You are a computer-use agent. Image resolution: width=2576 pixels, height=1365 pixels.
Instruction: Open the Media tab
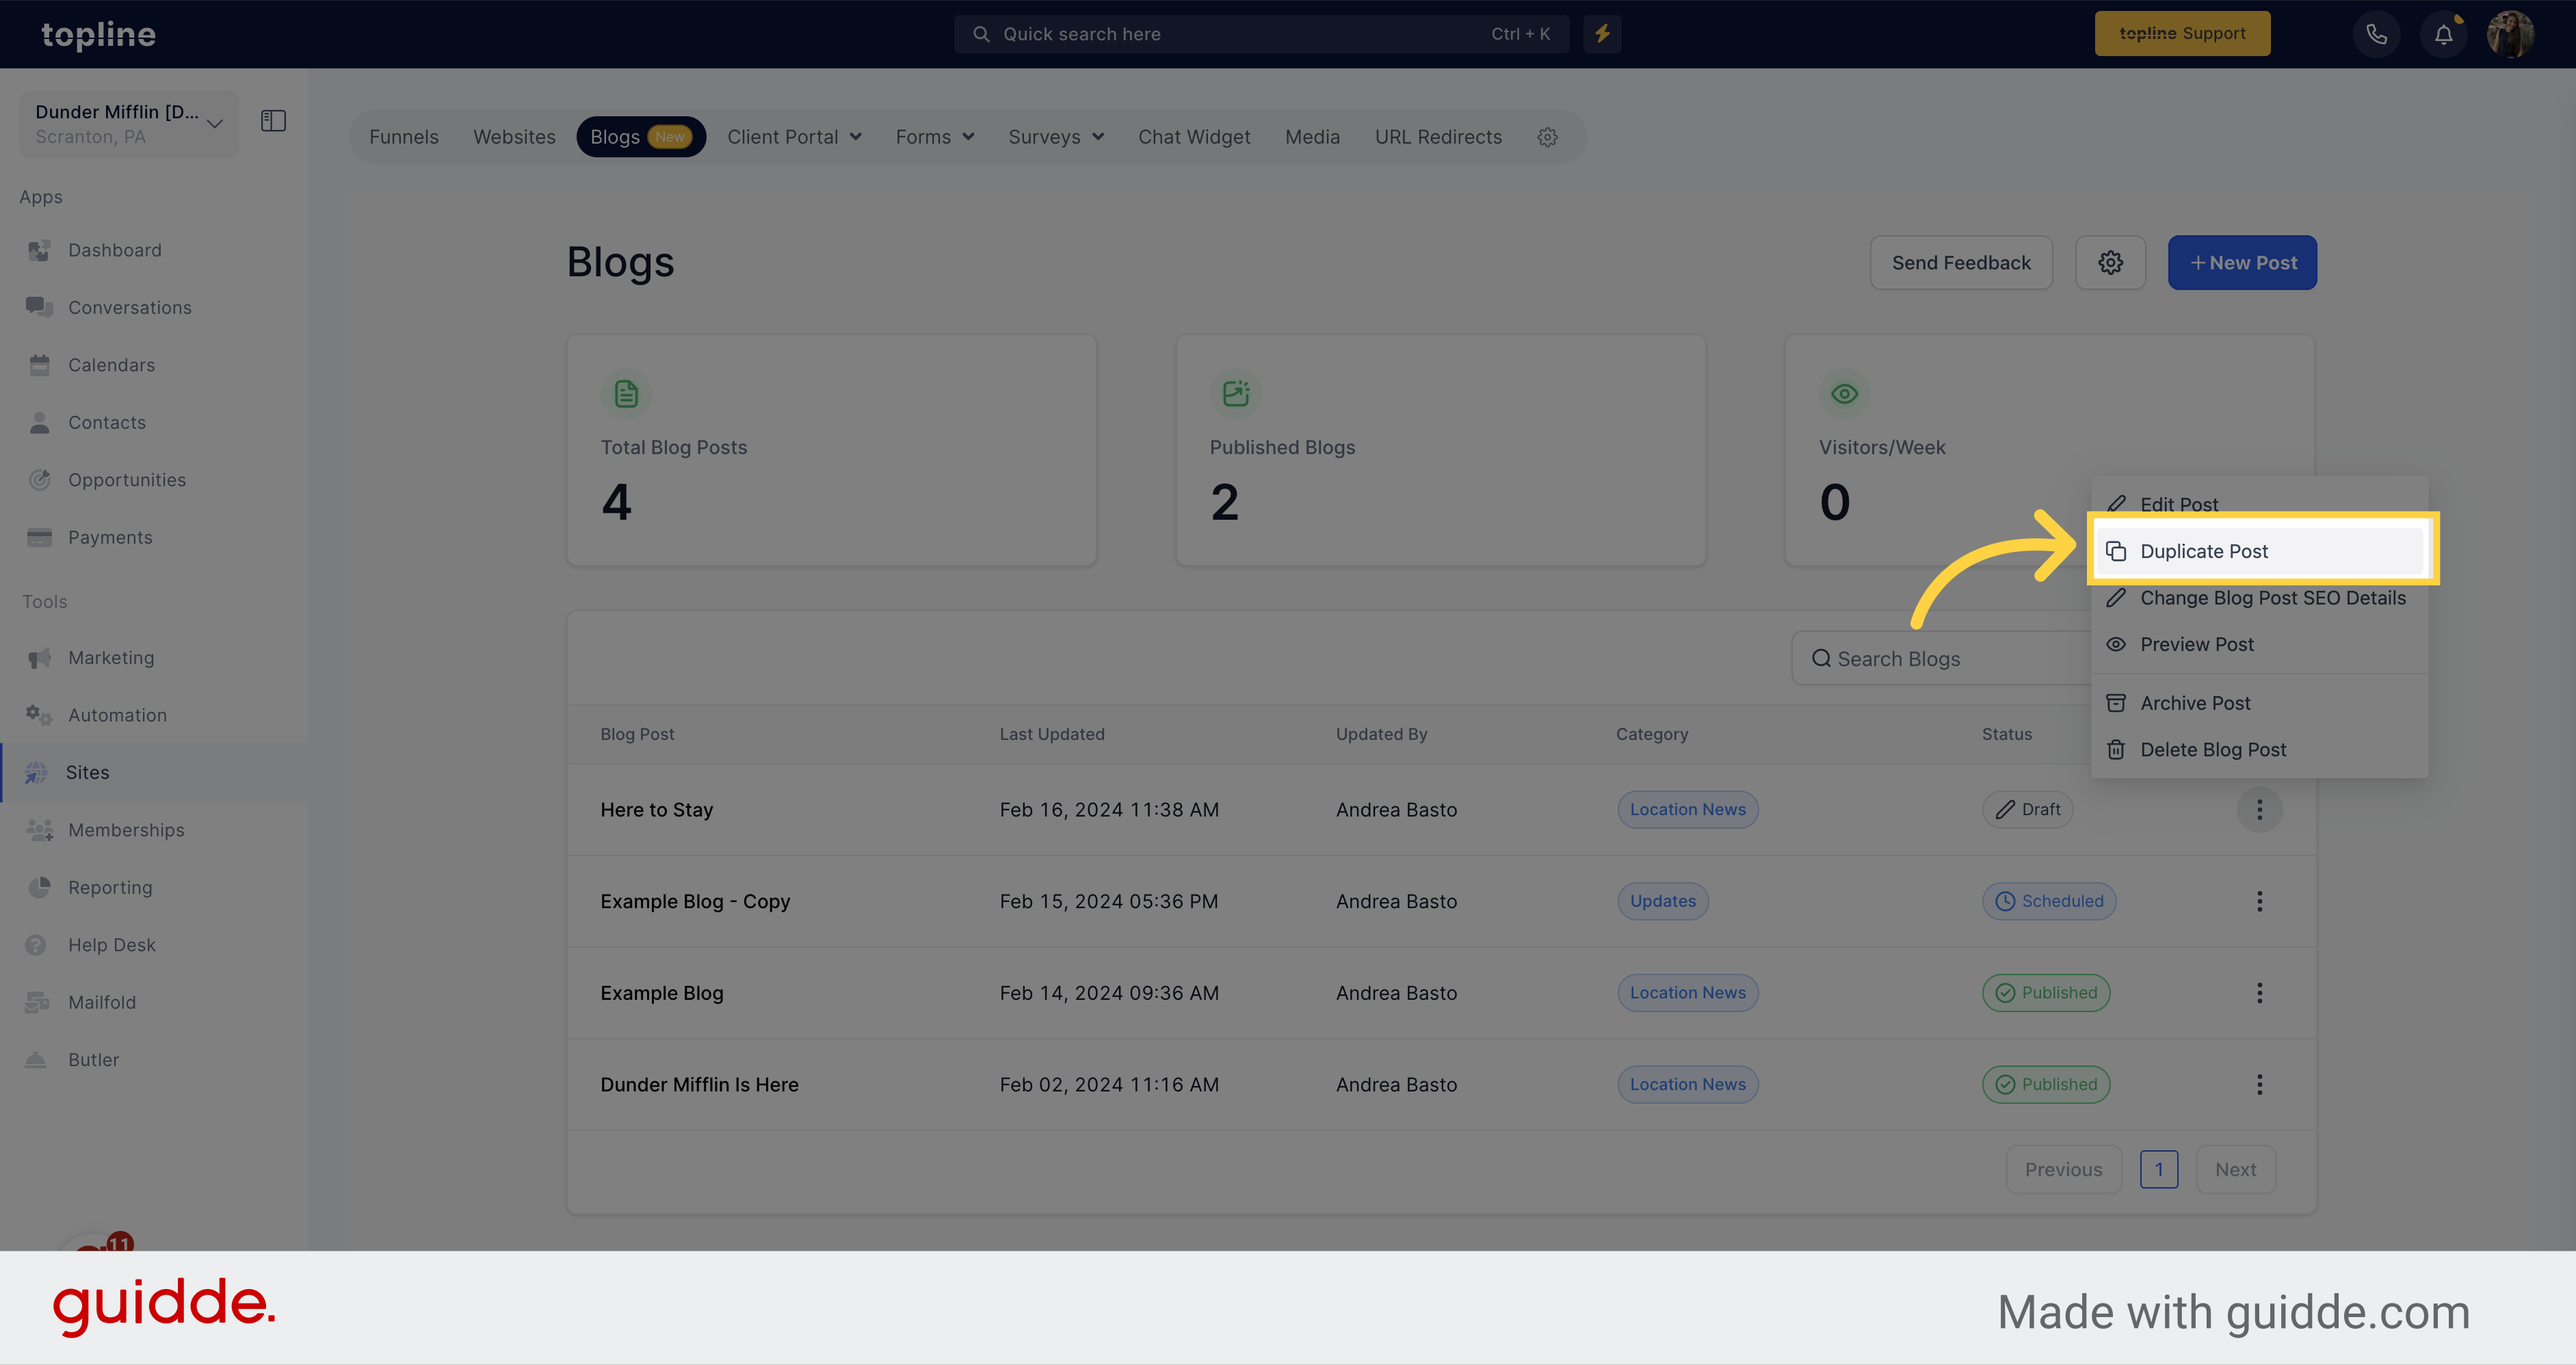coord(1312,137)
